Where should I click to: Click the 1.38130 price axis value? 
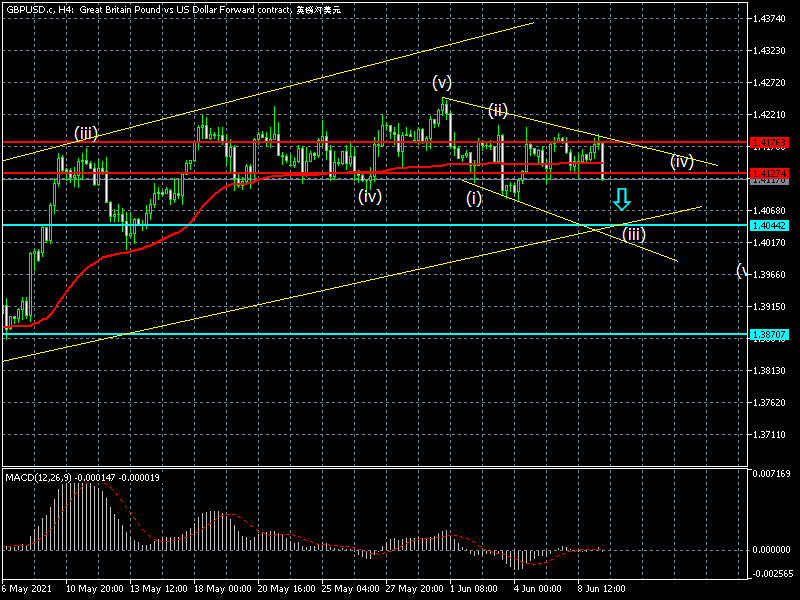[x=769, y=371]
